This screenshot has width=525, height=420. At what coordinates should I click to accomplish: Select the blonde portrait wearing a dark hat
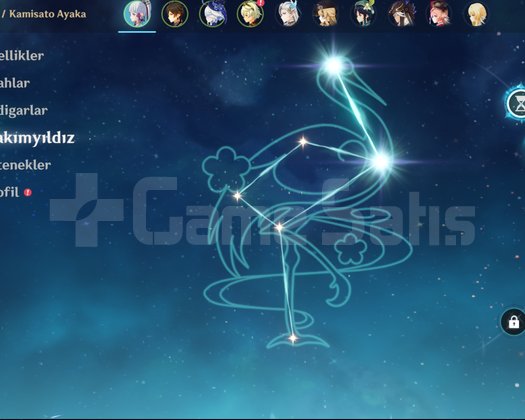tap(326, 14)
